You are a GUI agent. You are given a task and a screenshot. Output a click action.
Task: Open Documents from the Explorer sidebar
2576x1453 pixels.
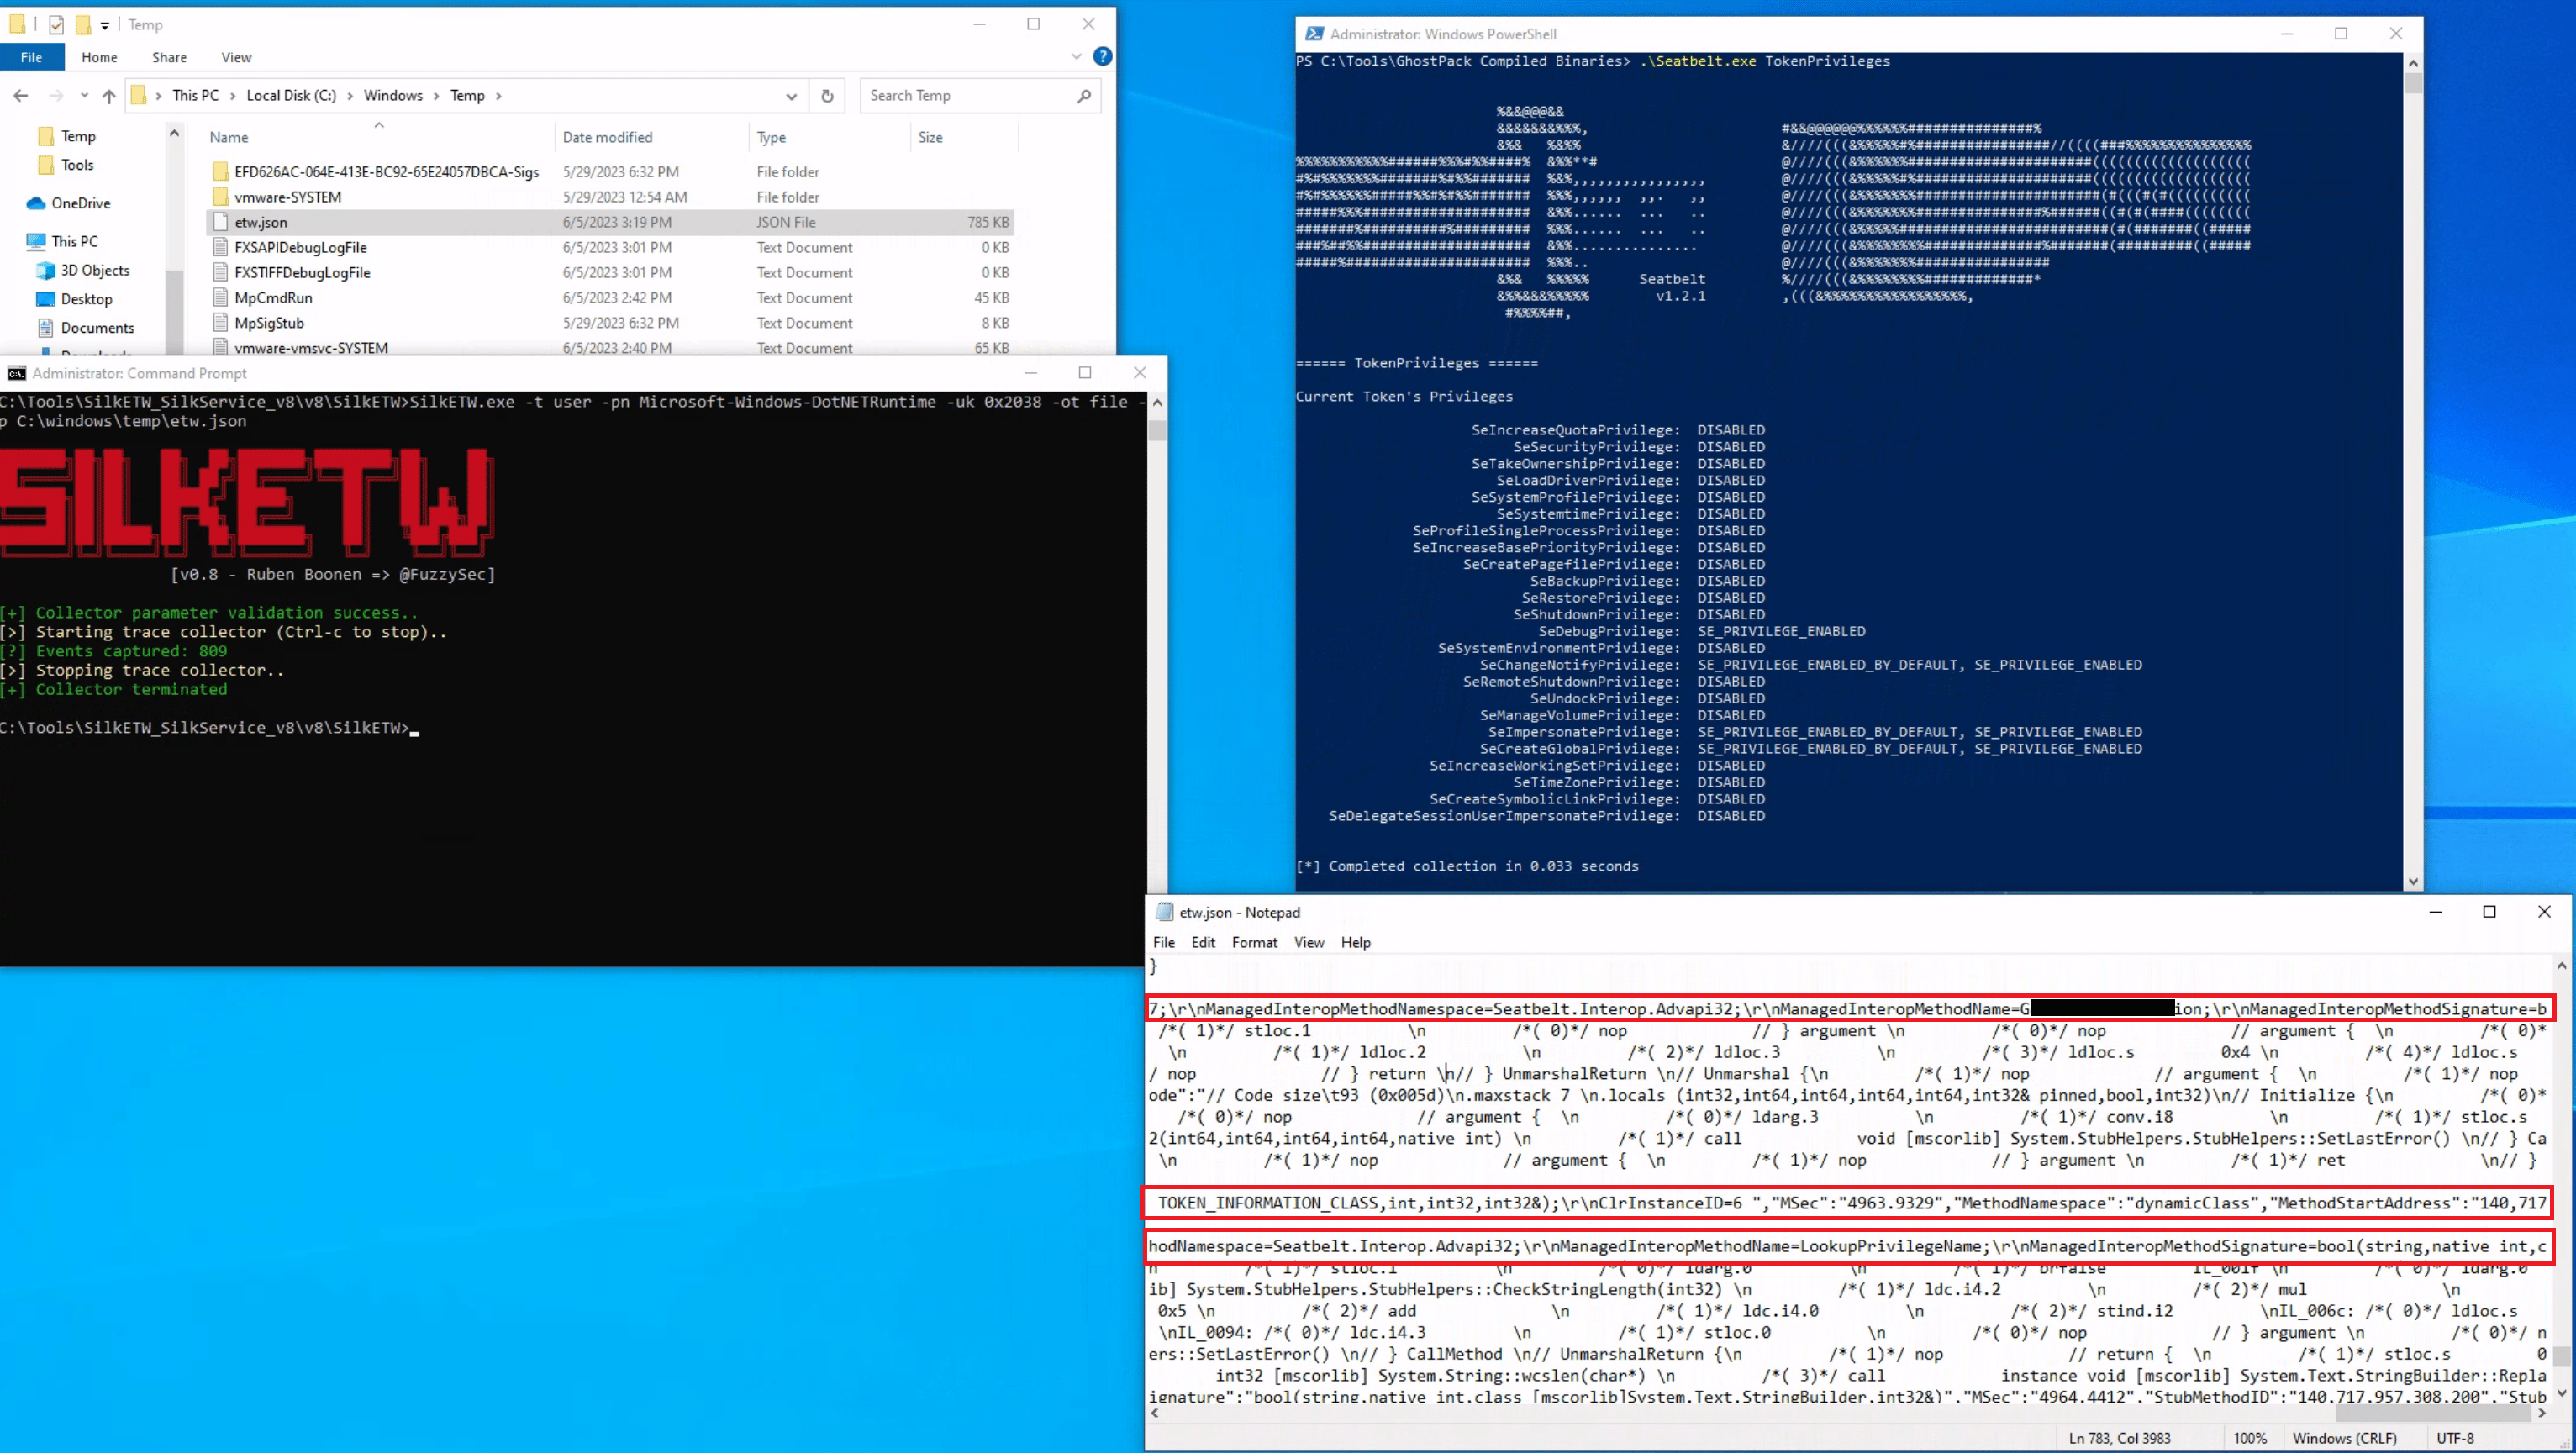[x=99, y=327]
